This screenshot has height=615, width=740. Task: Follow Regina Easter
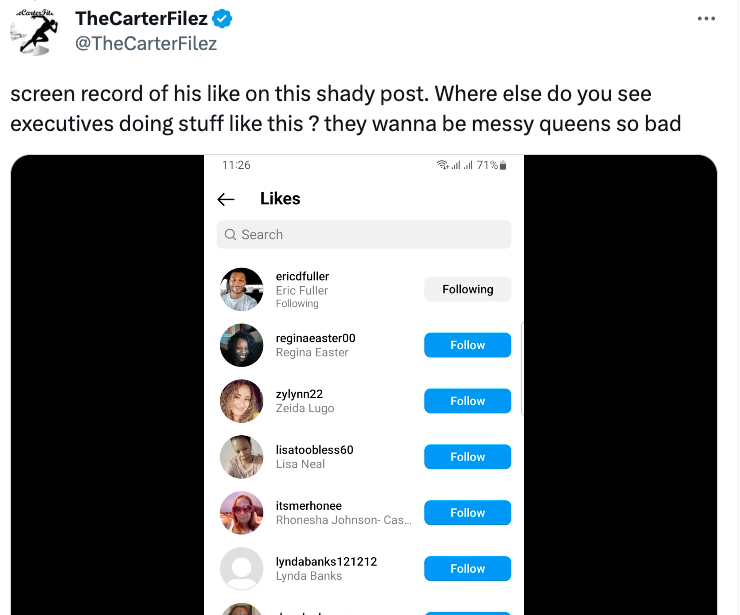click(x=467, y=345)
